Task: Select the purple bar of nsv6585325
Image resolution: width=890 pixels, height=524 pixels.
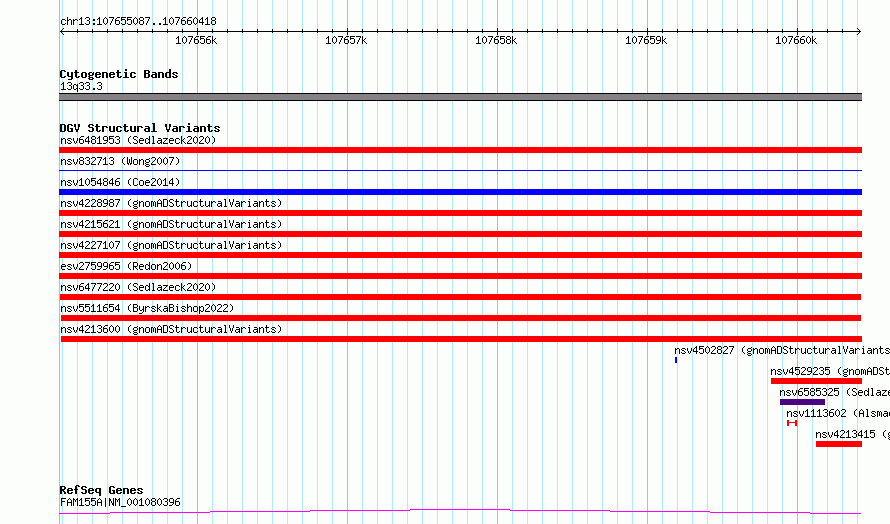Action: point(803,402)
